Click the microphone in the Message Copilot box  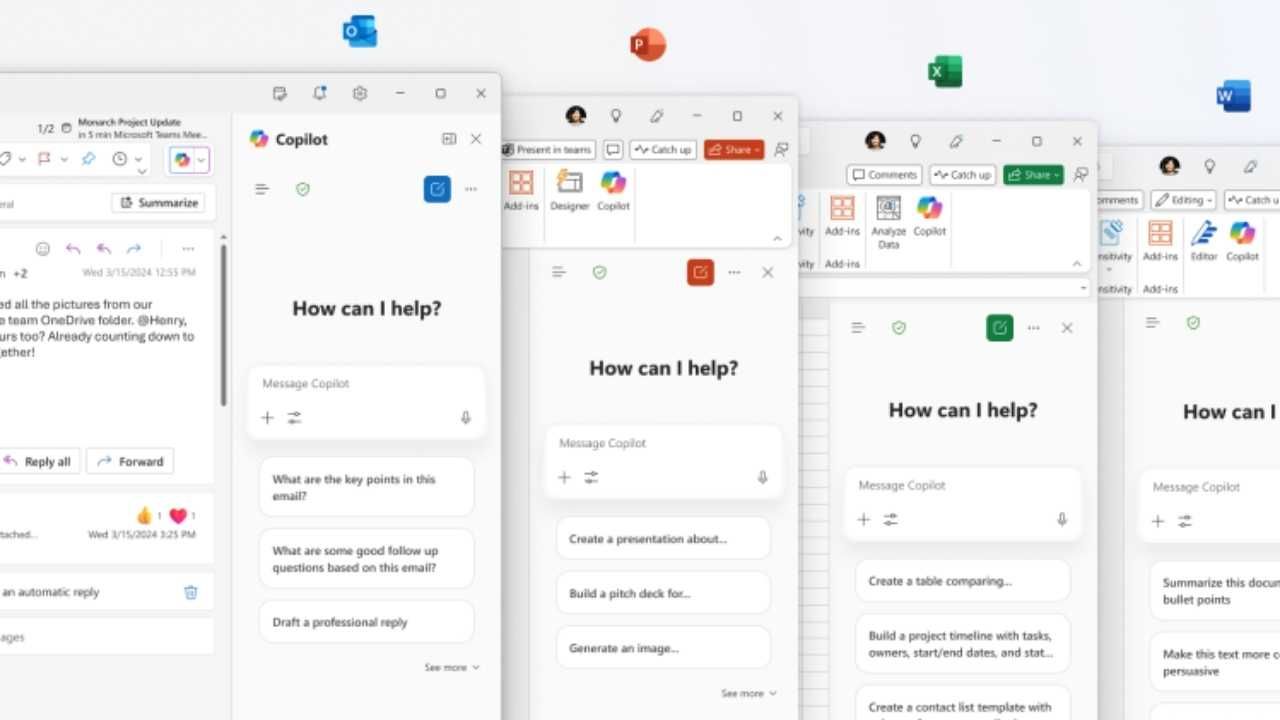coord(465,418)
